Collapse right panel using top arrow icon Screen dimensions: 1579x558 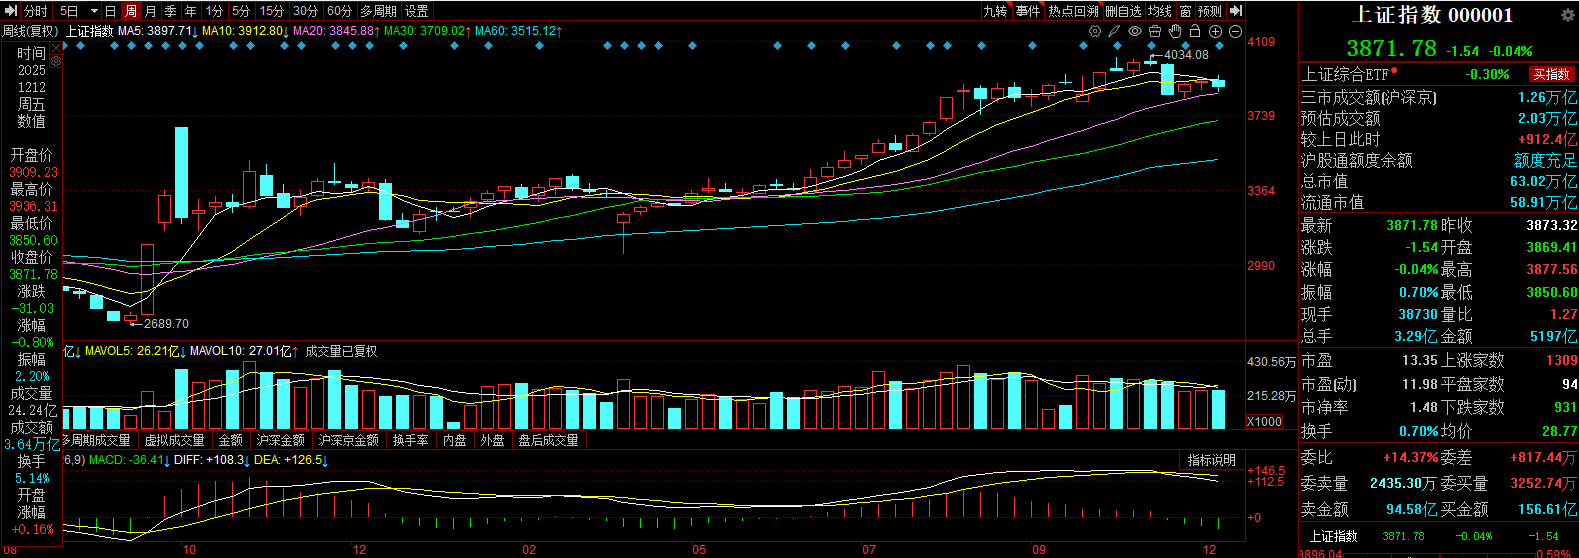point(1236,11)
